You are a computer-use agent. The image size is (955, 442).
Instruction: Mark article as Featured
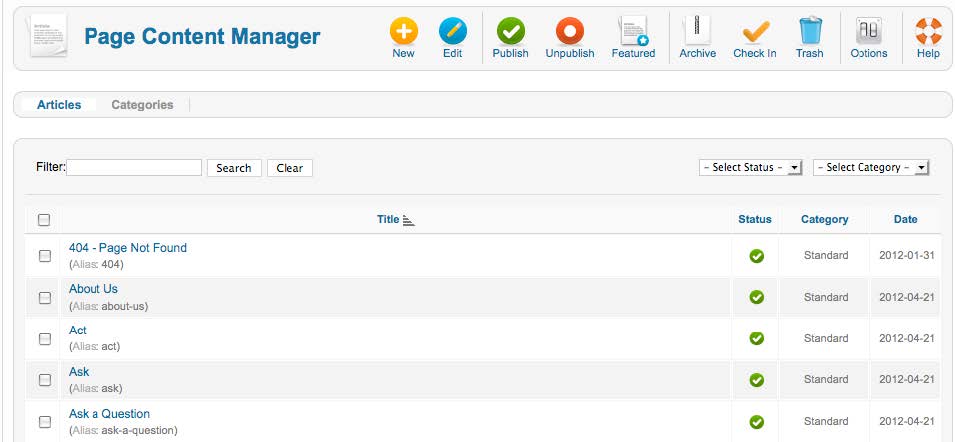(x=633, y=32)
